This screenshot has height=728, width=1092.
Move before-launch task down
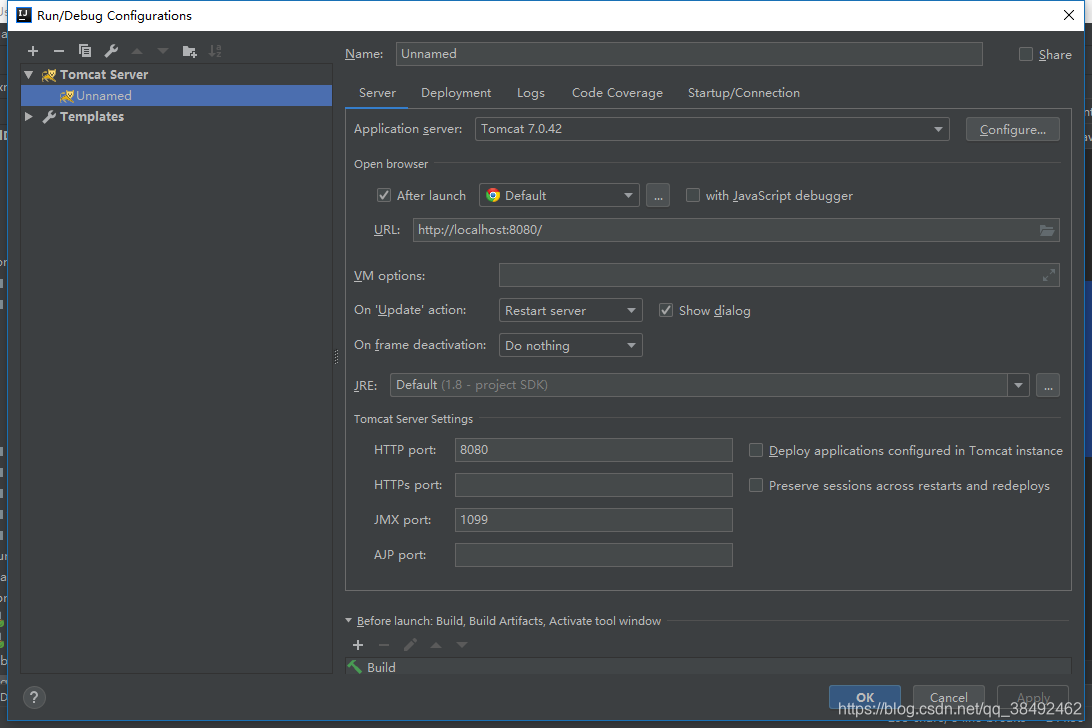point(462,645)
